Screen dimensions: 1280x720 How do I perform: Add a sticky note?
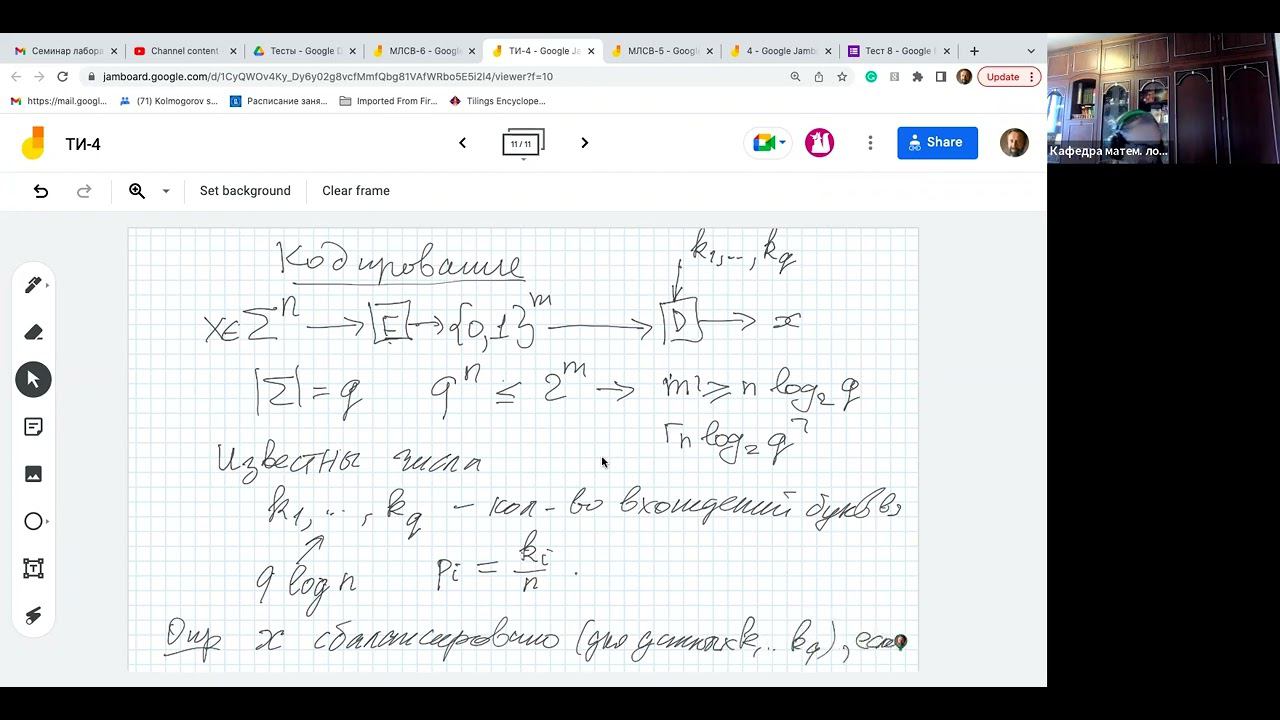(x=33, y=427)
